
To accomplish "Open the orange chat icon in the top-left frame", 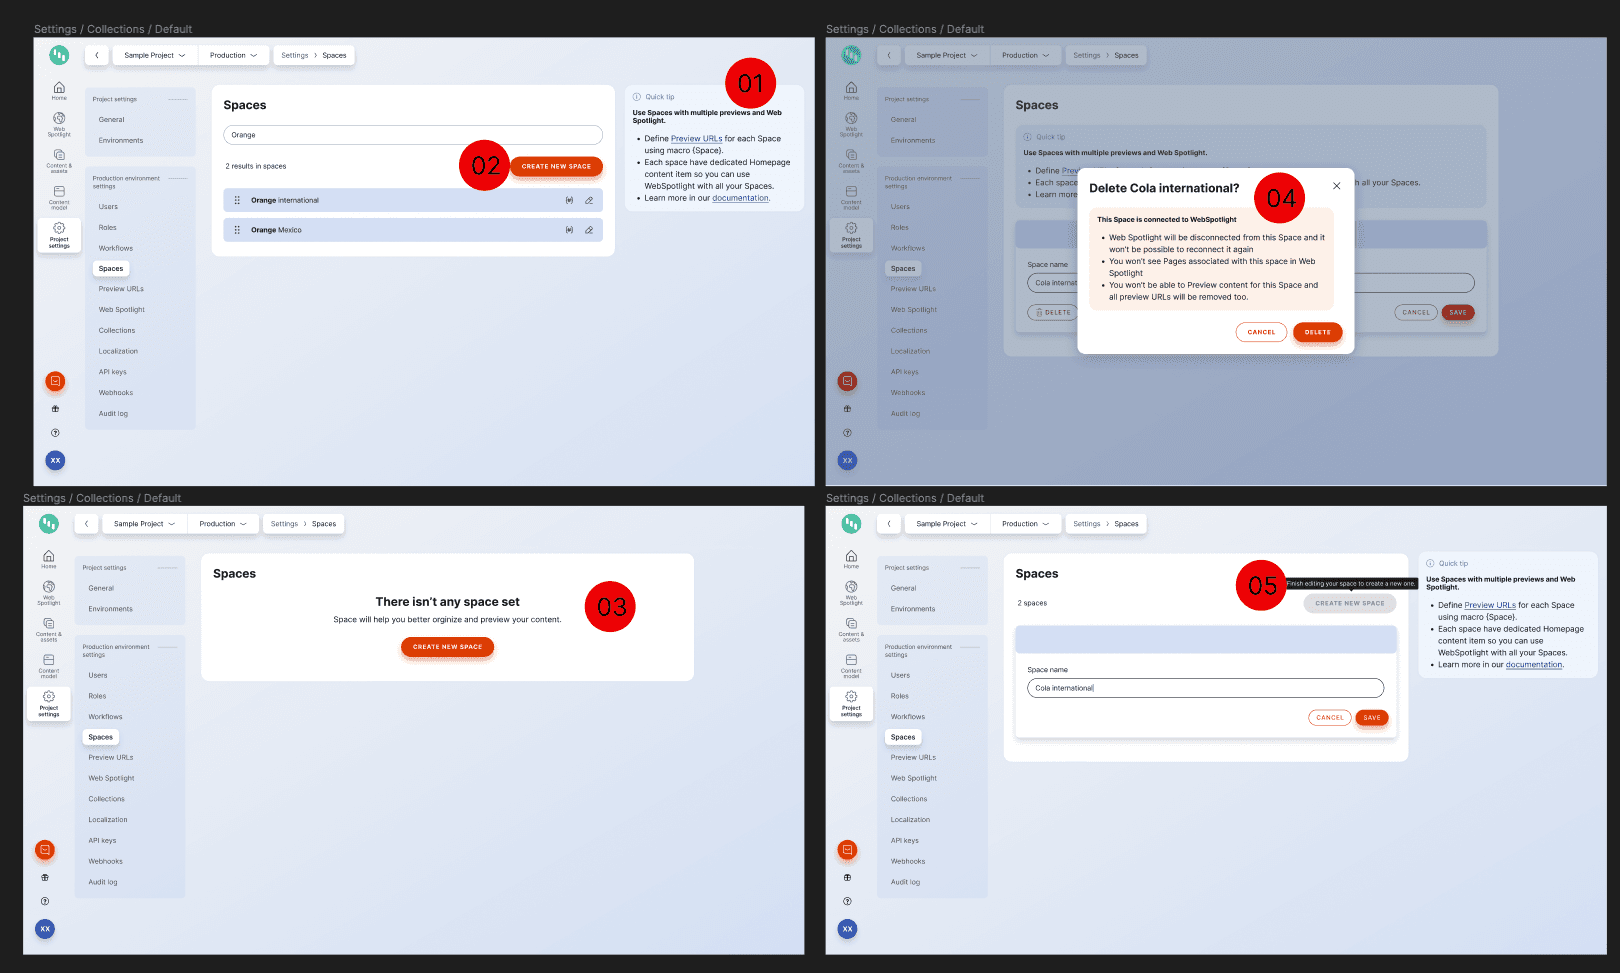I will pos(56,381).
